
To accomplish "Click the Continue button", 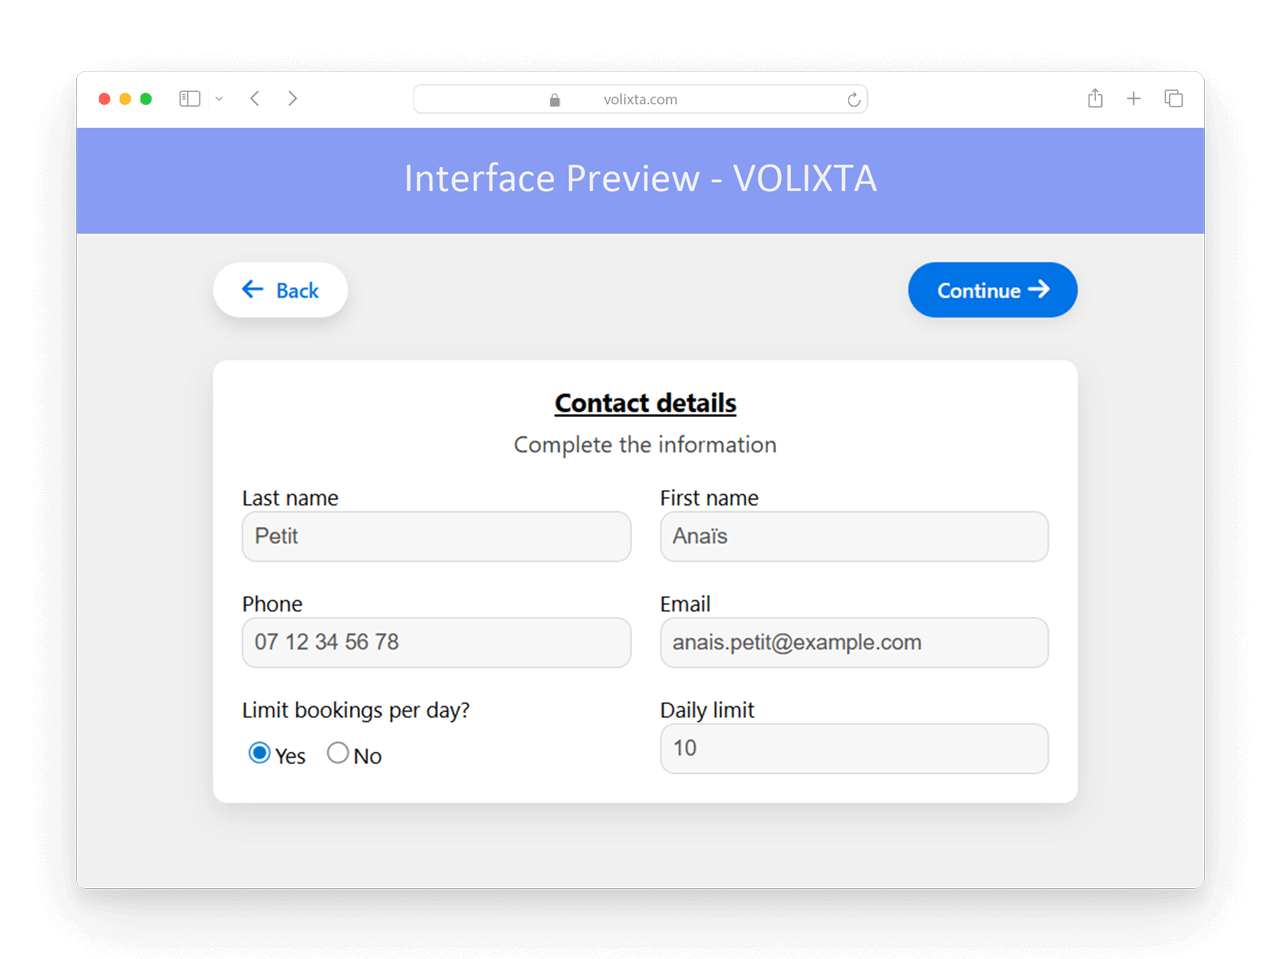I will pos(993,290).
